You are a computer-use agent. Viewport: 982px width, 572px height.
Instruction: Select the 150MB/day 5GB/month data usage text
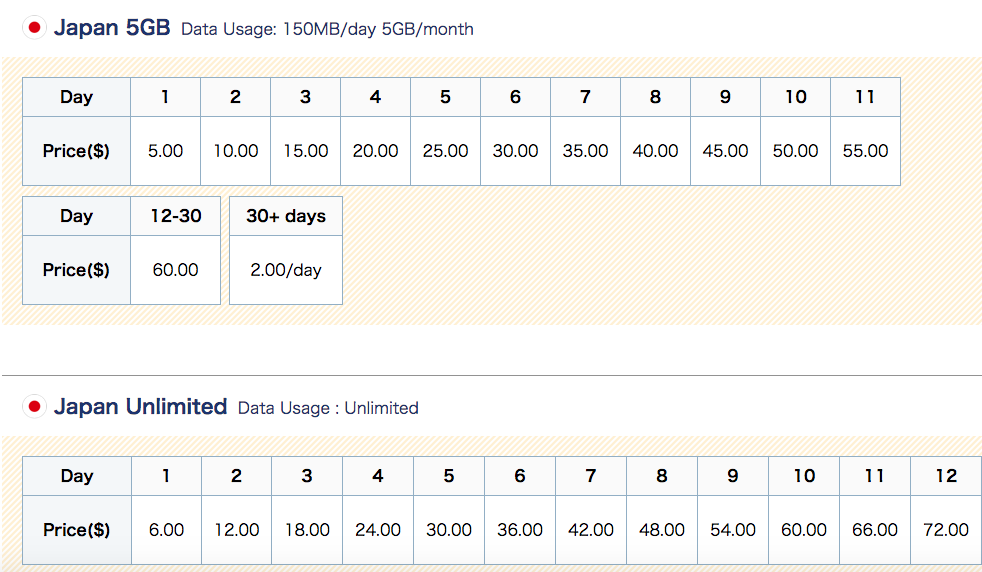click(378, 29)
